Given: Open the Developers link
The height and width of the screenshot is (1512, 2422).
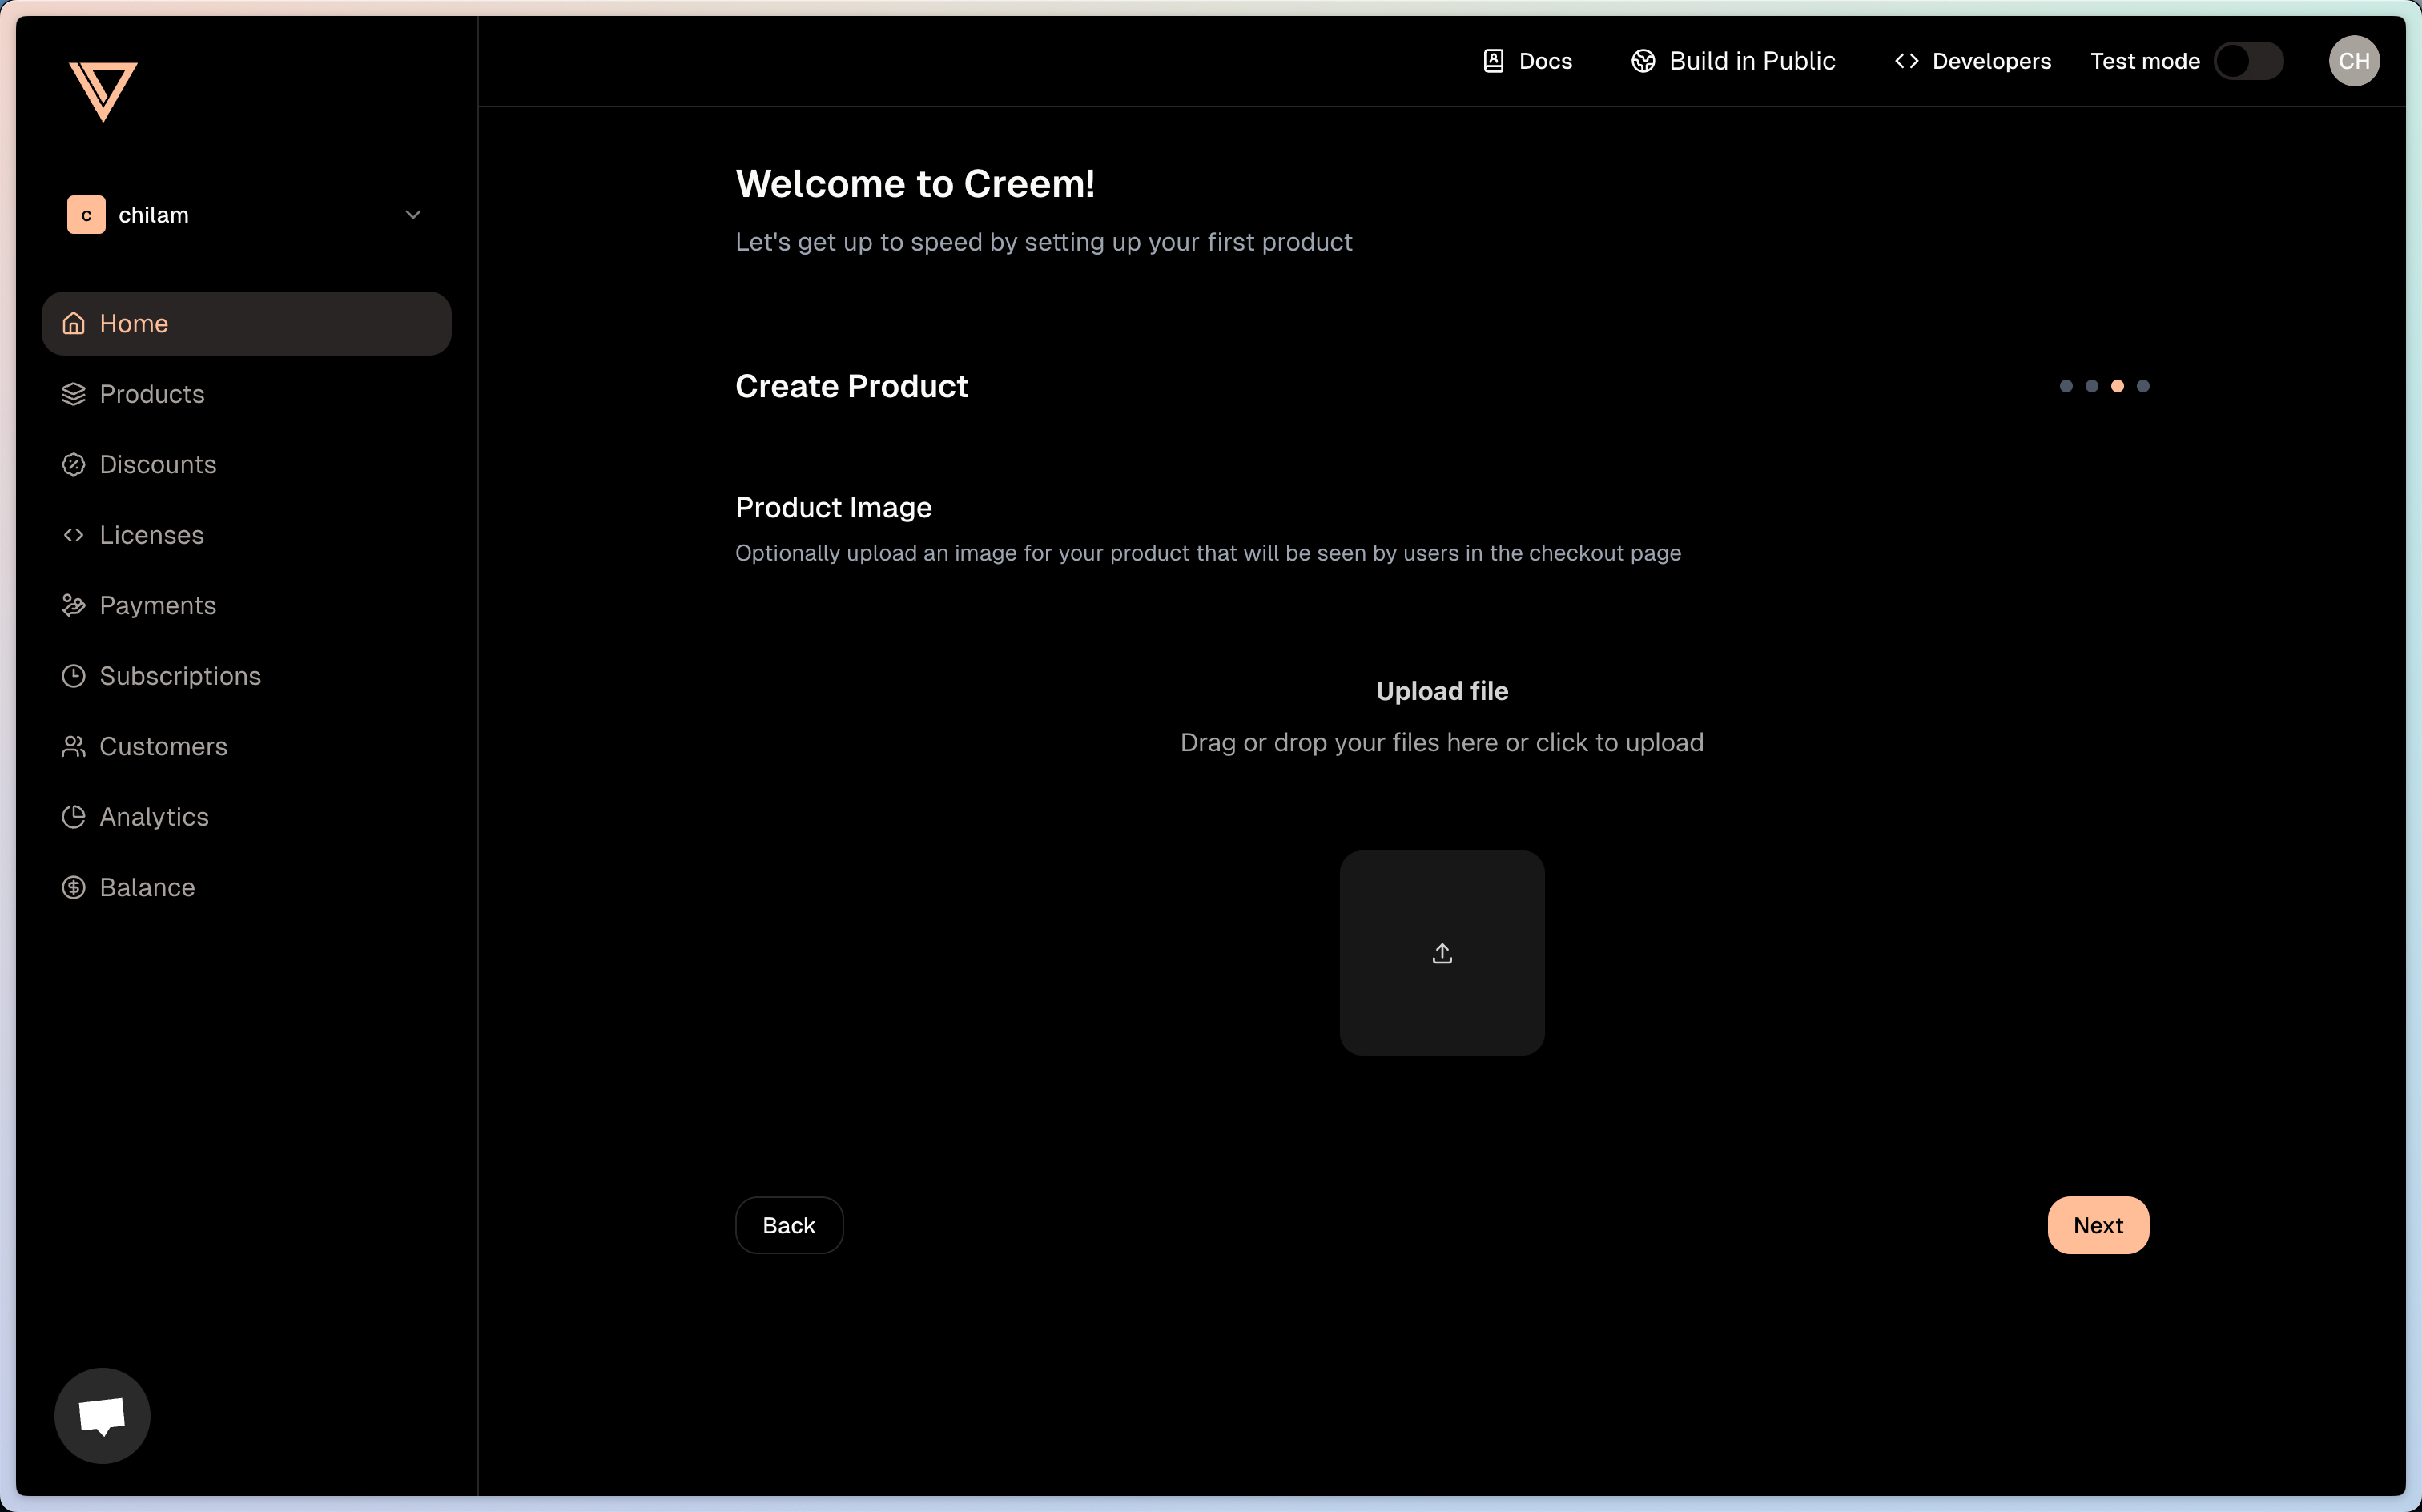Looking at the screenshot, I should click(1972, 61).
